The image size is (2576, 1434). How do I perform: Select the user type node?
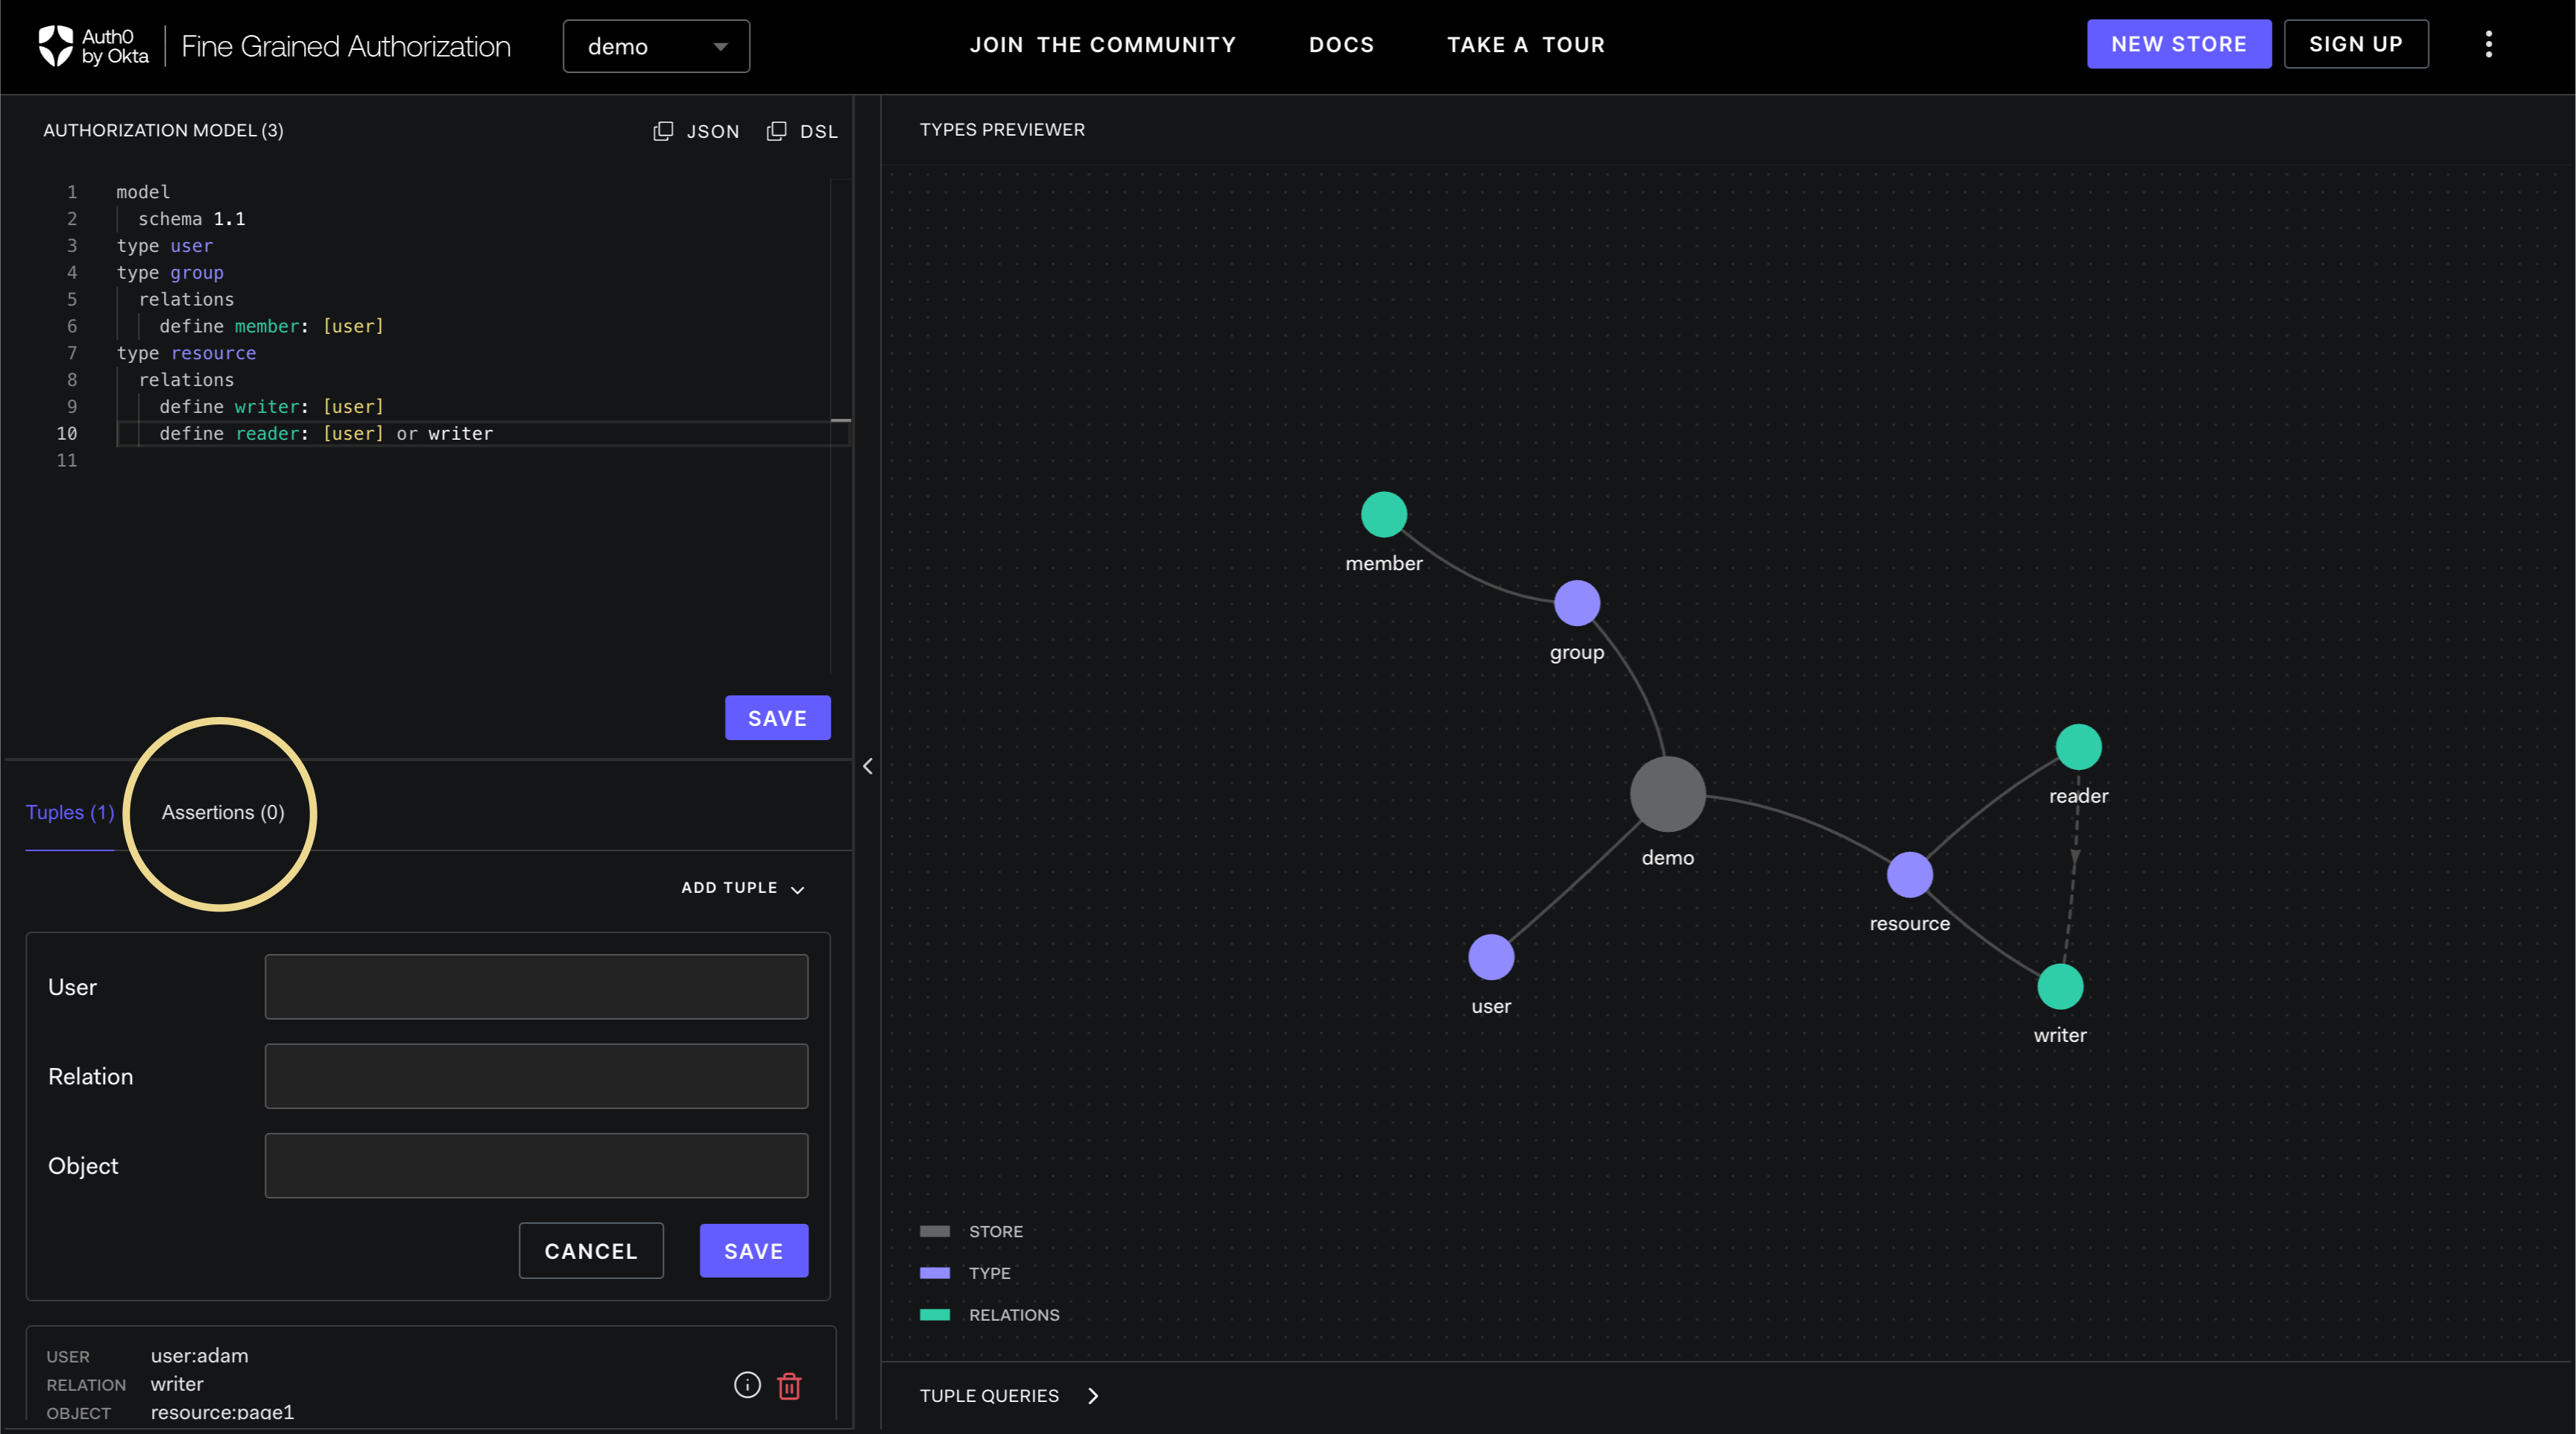[1490, 957]
